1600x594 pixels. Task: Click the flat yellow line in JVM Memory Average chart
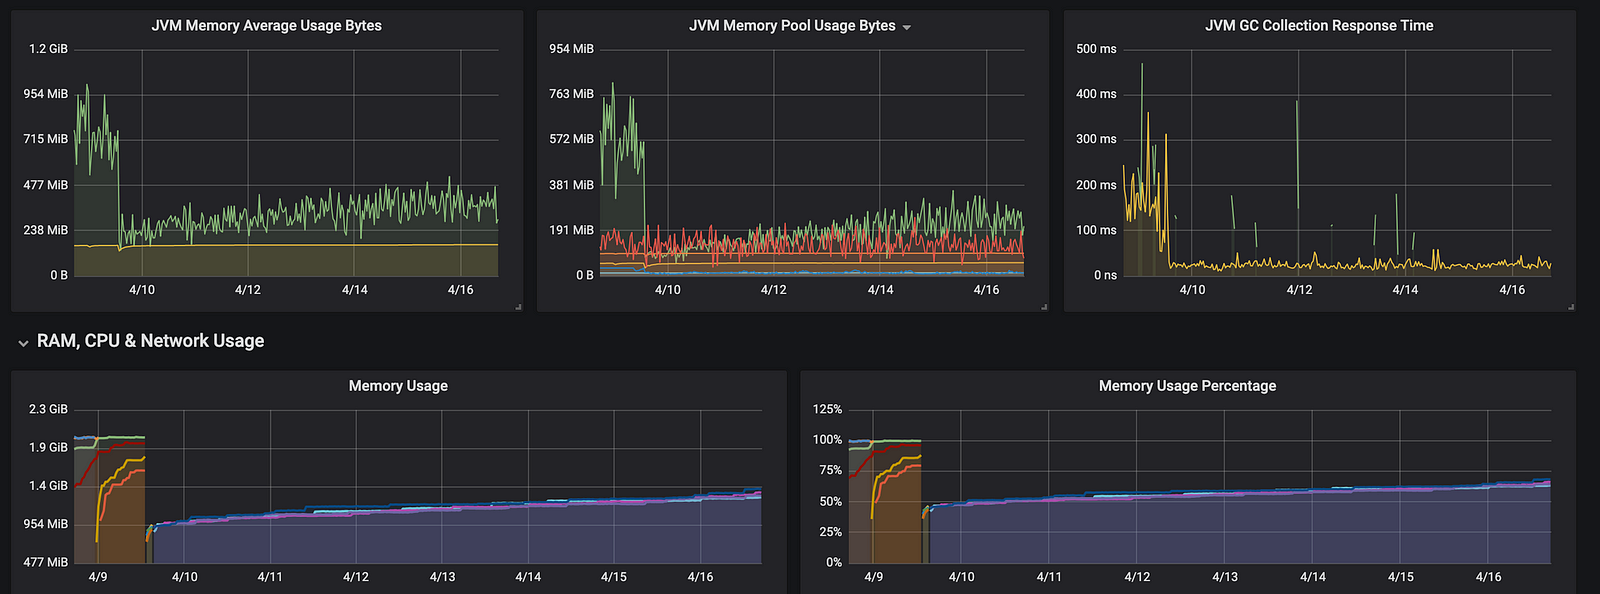[300, 245]
